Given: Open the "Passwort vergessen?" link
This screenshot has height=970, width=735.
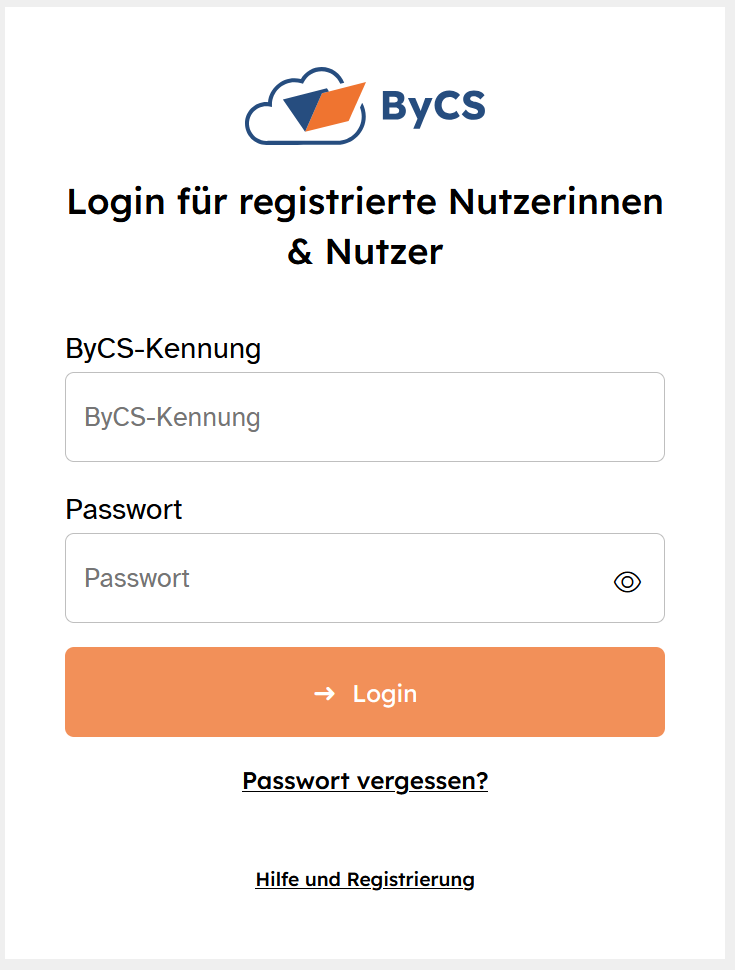Looking at the screenshot, I should (x=365, y=780).
